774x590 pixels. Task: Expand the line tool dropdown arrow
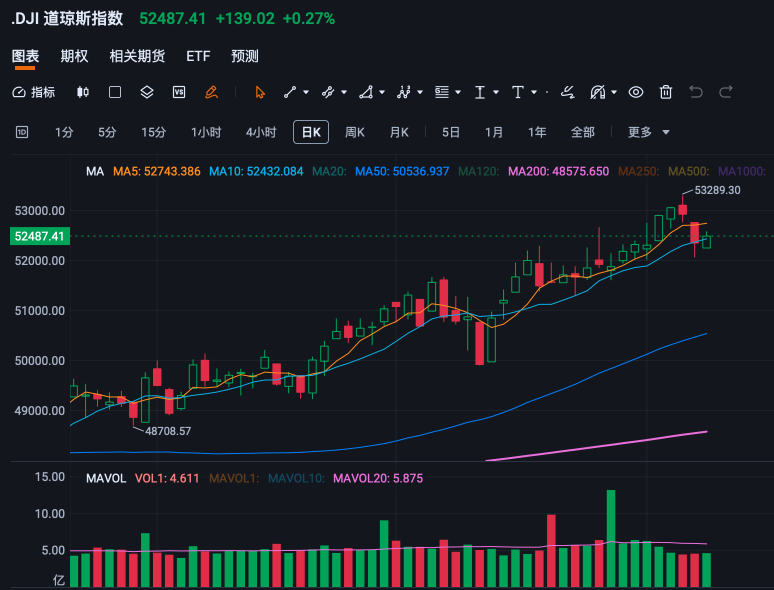click(306, 92)
